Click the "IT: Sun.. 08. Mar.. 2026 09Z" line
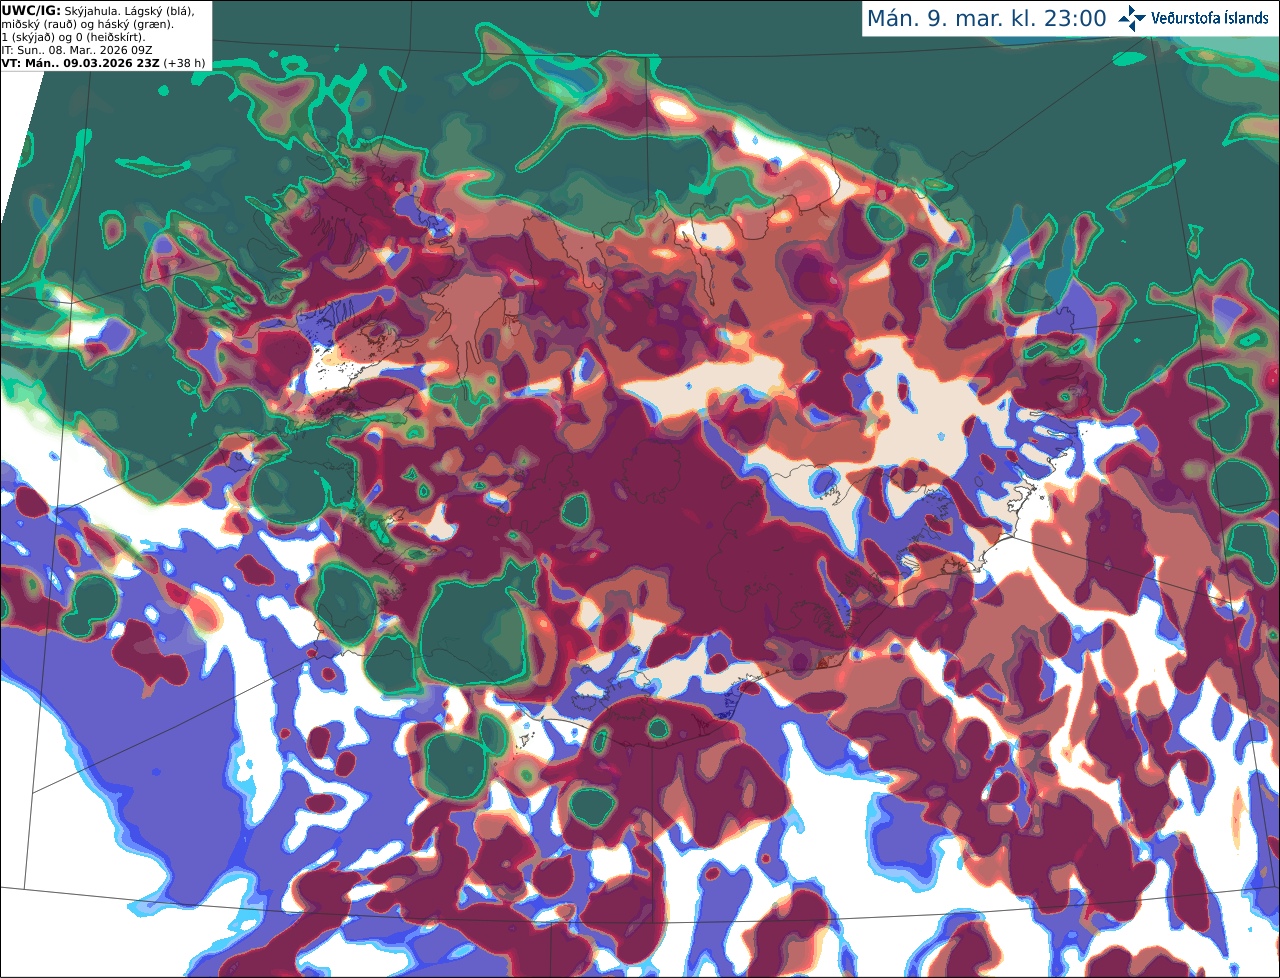 [77, 49]
